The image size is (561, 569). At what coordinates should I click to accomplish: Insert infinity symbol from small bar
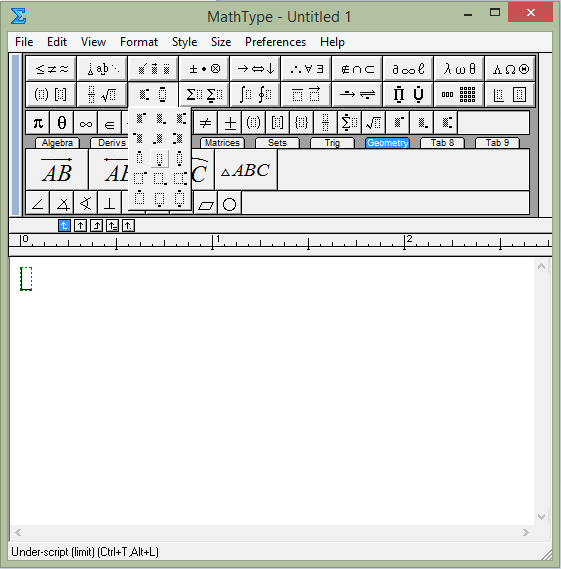(86, 123)
